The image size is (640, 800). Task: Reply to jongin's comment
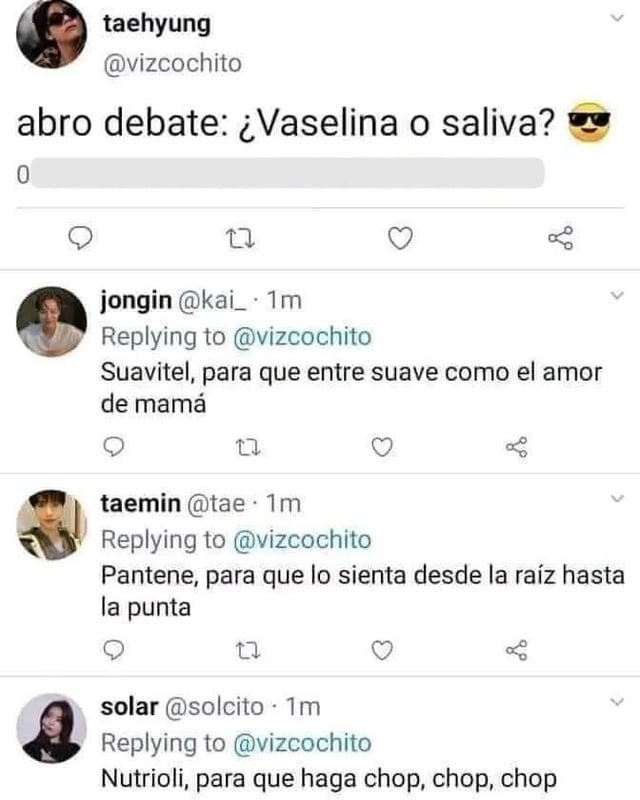tap(113, 443)
